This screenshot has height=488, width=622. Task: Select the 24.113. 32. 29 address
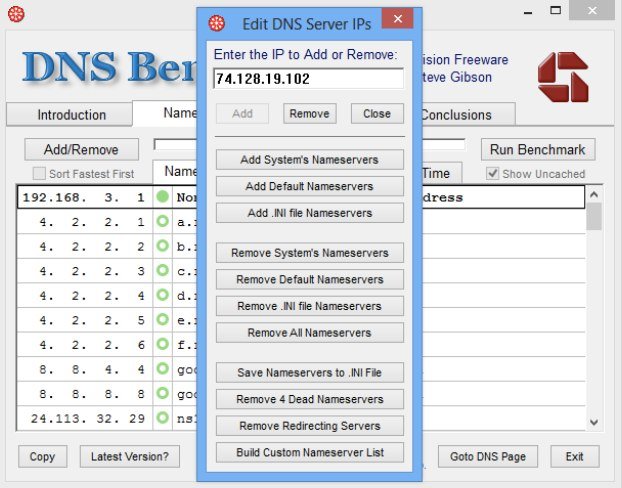pyautogui.click(x=88, y=418)
